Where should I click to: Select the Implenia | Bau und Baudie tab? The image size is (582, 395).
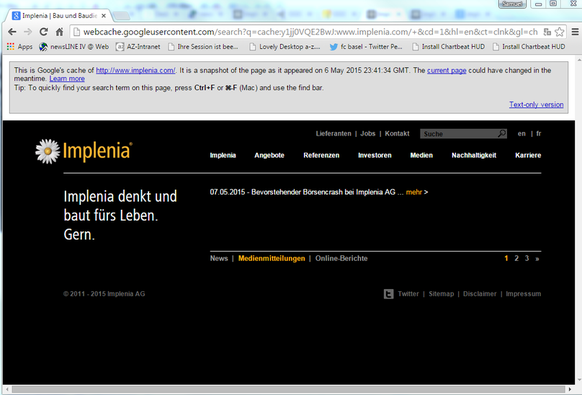coord(59,16)
